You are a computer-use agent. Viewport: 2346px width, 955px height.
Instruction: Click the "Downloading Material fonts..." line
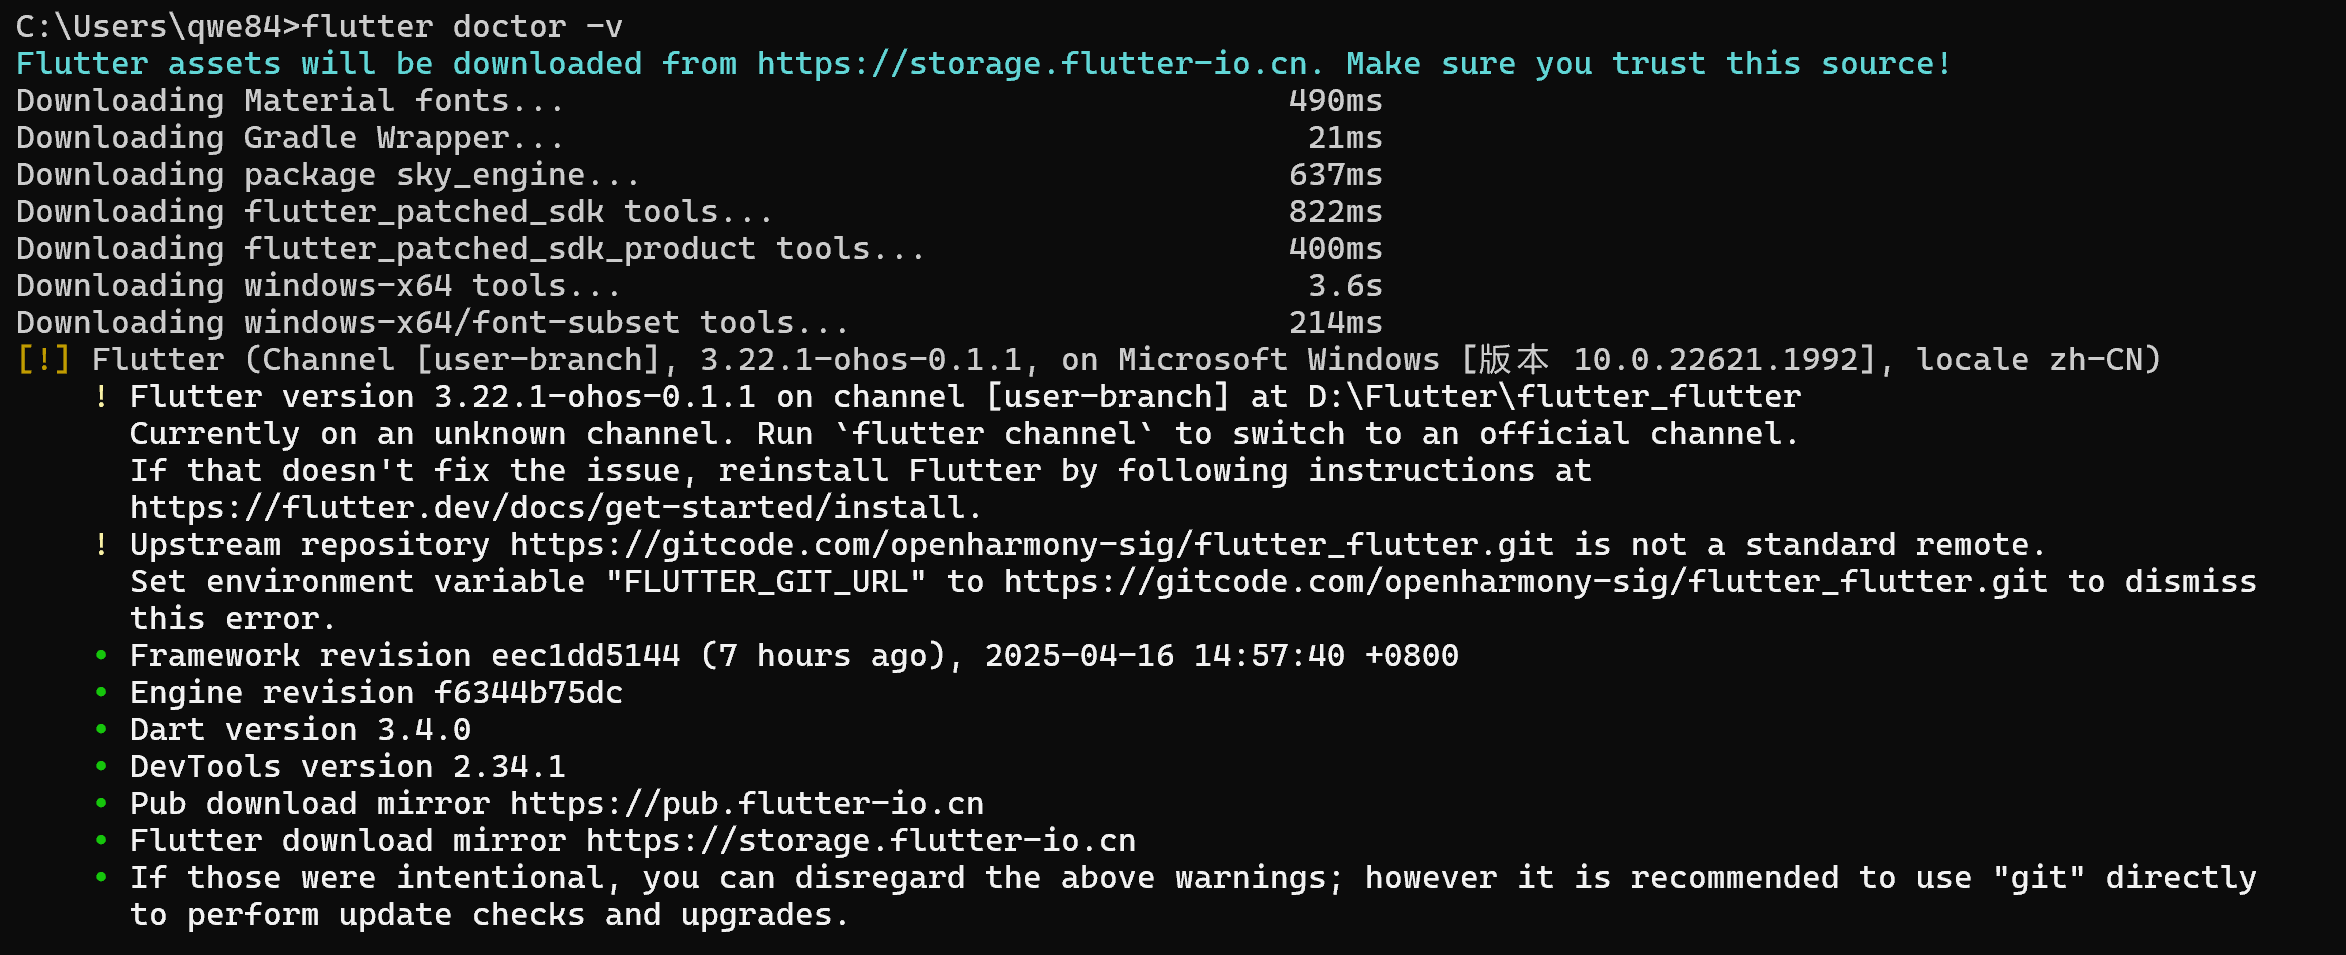290,101
